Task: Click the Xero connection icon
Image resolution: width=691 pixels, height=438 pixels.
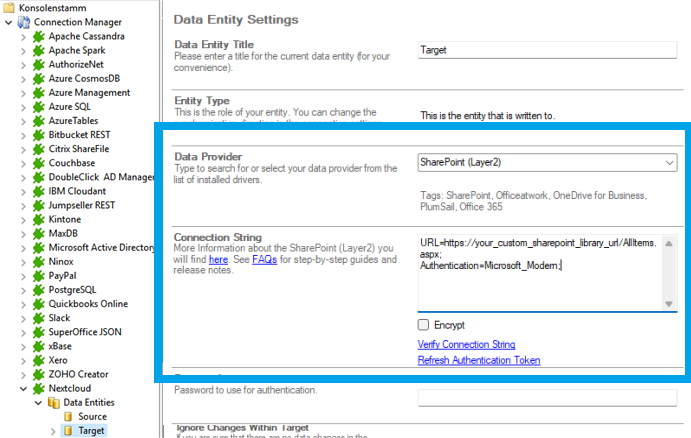Action: point(39,360)
